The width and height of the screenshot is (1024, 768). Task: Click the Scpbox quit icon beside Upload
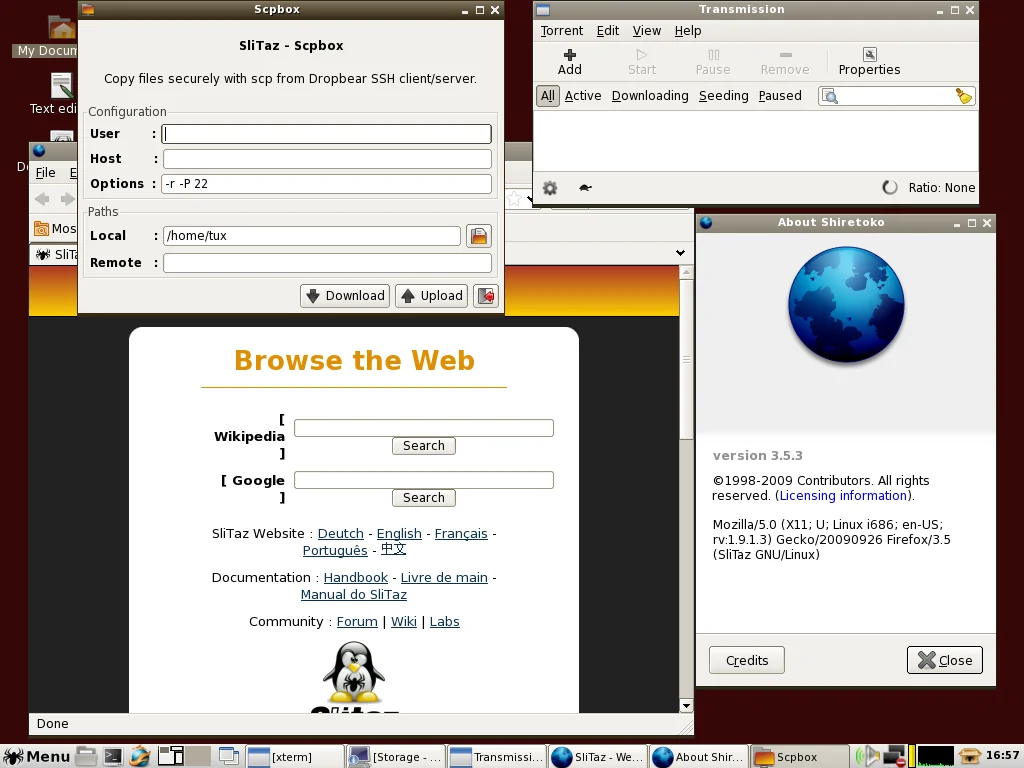point(486,296)
